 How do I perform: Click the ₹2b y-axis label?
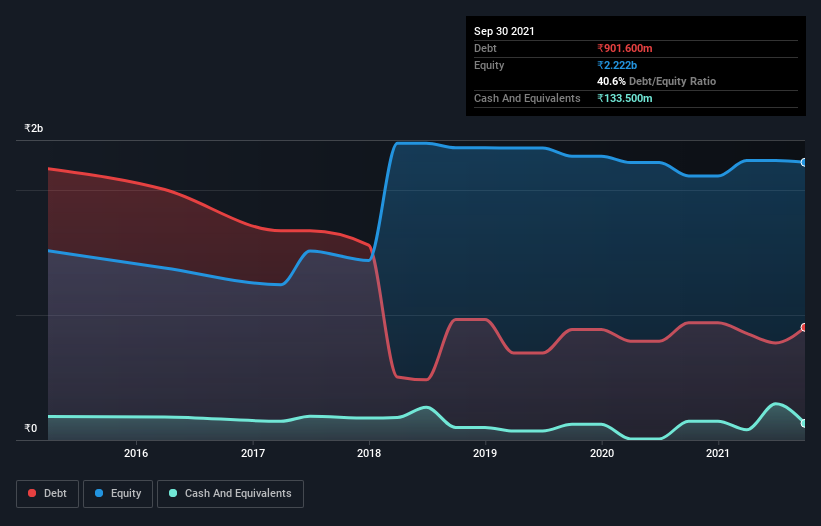click(34, 128)
